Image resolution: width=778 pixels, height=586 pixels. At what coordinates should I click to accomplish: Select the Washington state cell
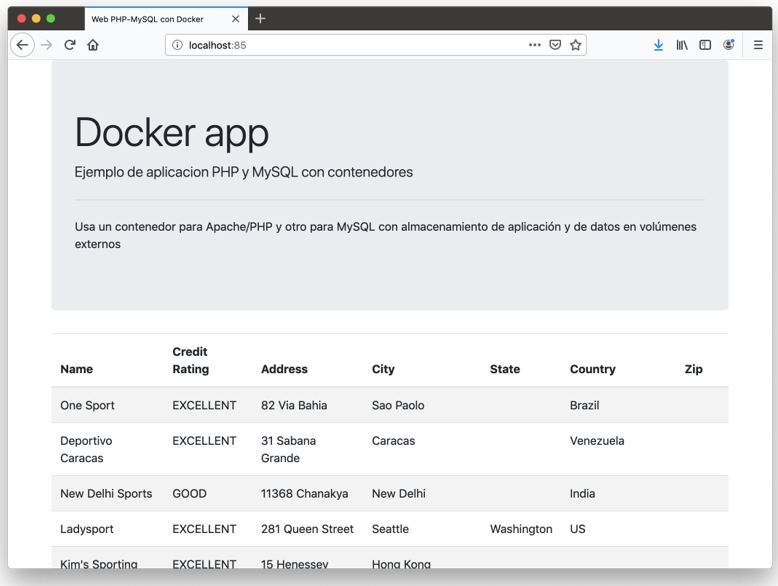tap(521, 529)
